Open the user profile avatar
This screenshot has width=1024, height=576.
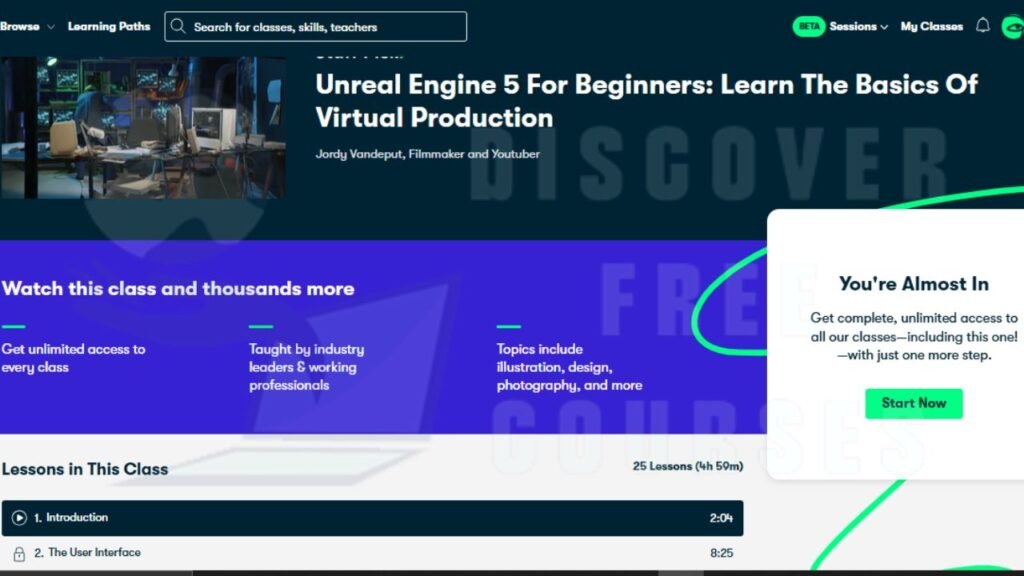(x=1013, y=27)
